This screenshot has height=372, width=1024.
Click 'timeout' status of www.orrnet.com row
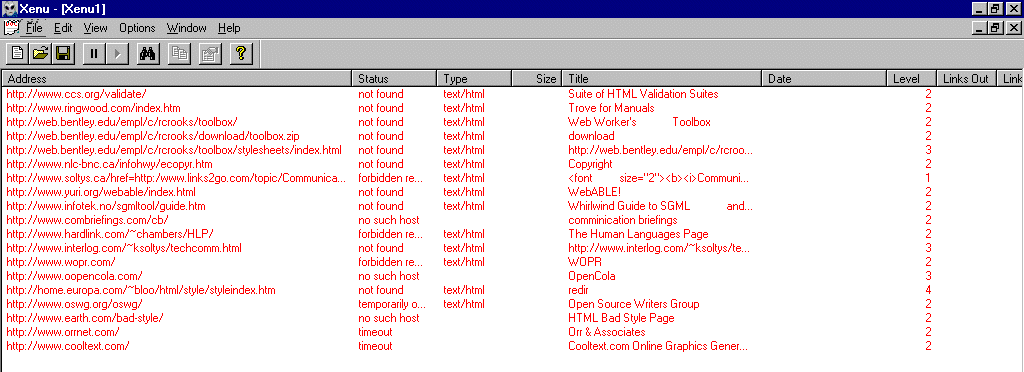376,332
